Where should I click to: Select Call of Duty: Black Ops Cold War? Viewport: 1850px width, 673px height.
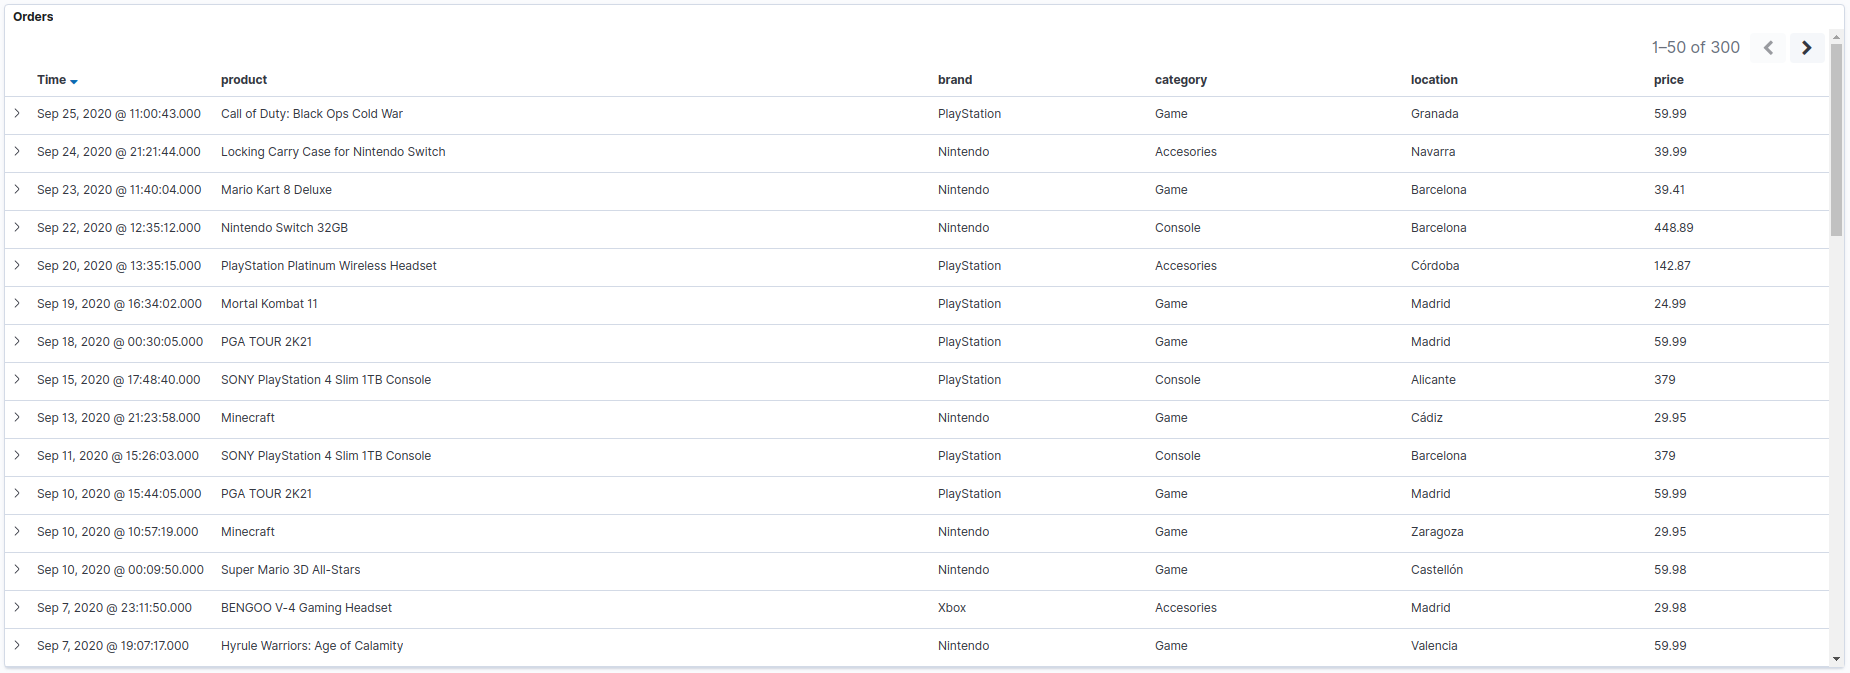[x=312, y=114]
